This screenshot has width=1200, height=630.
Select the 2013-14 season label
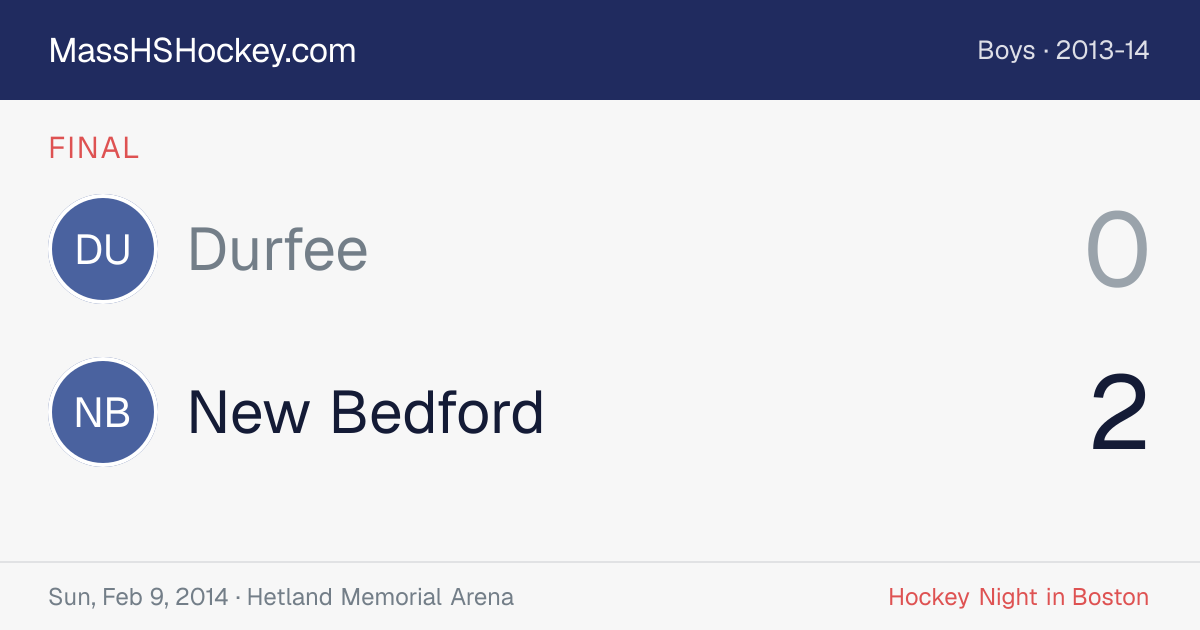pos(1102,51)
